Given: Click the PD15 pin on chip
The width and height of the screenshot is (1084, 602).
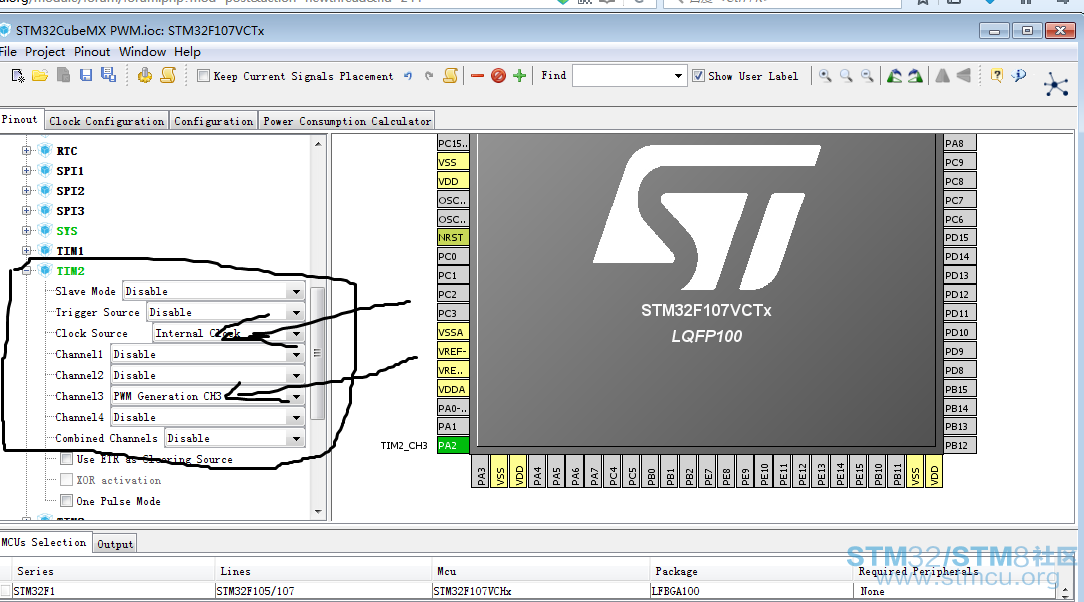Looking at the screenshot, I should pyautogui.click(x=960, y=237).
